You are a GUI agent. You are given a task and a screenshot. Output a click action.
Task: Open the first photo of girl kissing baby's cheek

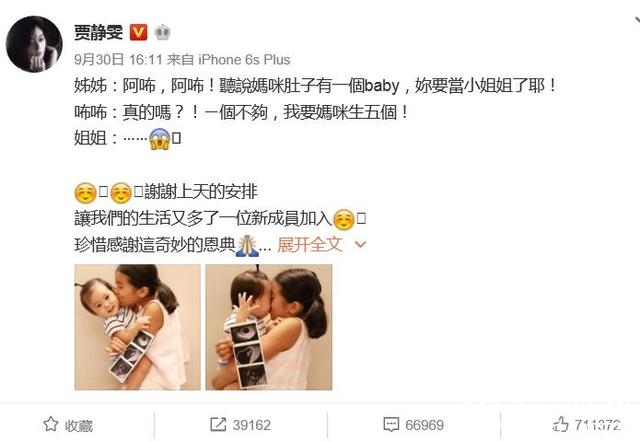(x=137, y=327)
